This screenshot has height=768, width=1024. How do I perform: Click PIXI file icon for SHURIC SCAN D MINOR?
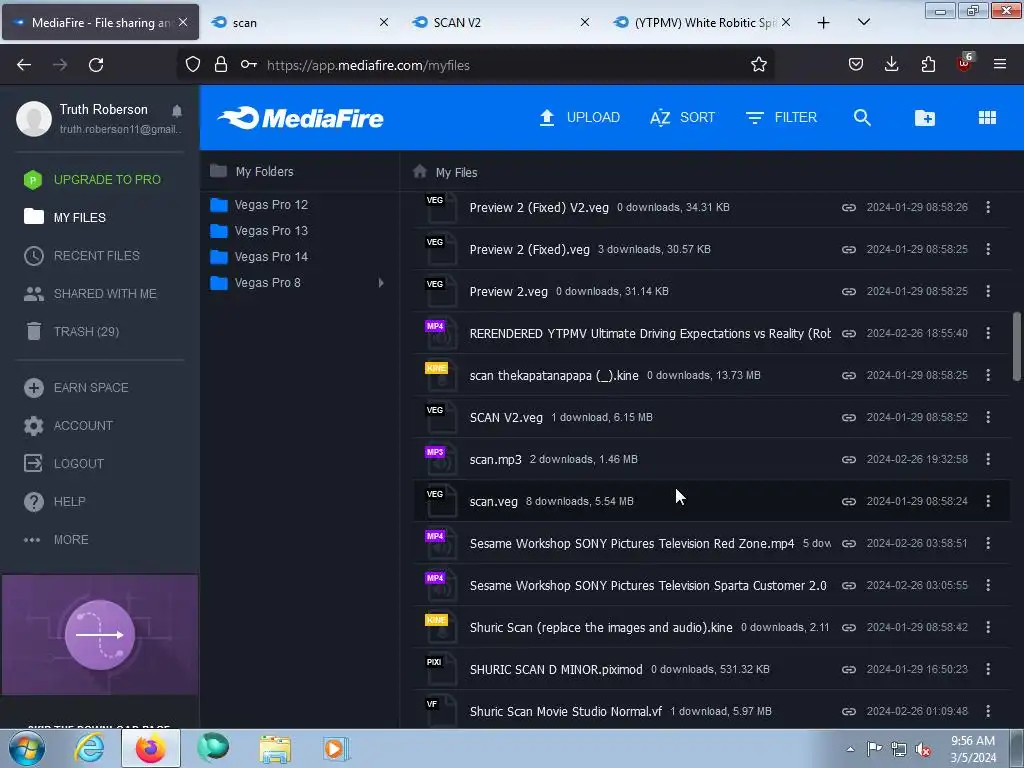point(441,669)
